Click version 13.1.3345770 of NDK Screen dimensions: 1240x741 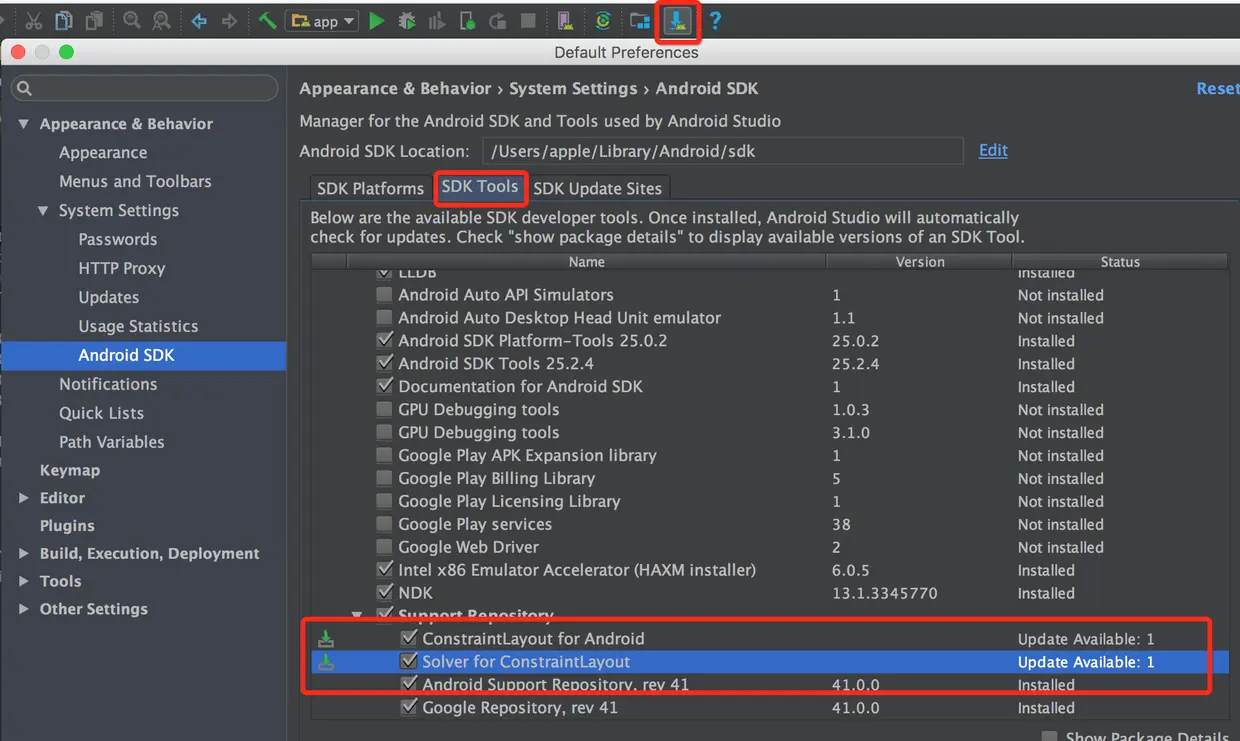(x=884, y=594)
